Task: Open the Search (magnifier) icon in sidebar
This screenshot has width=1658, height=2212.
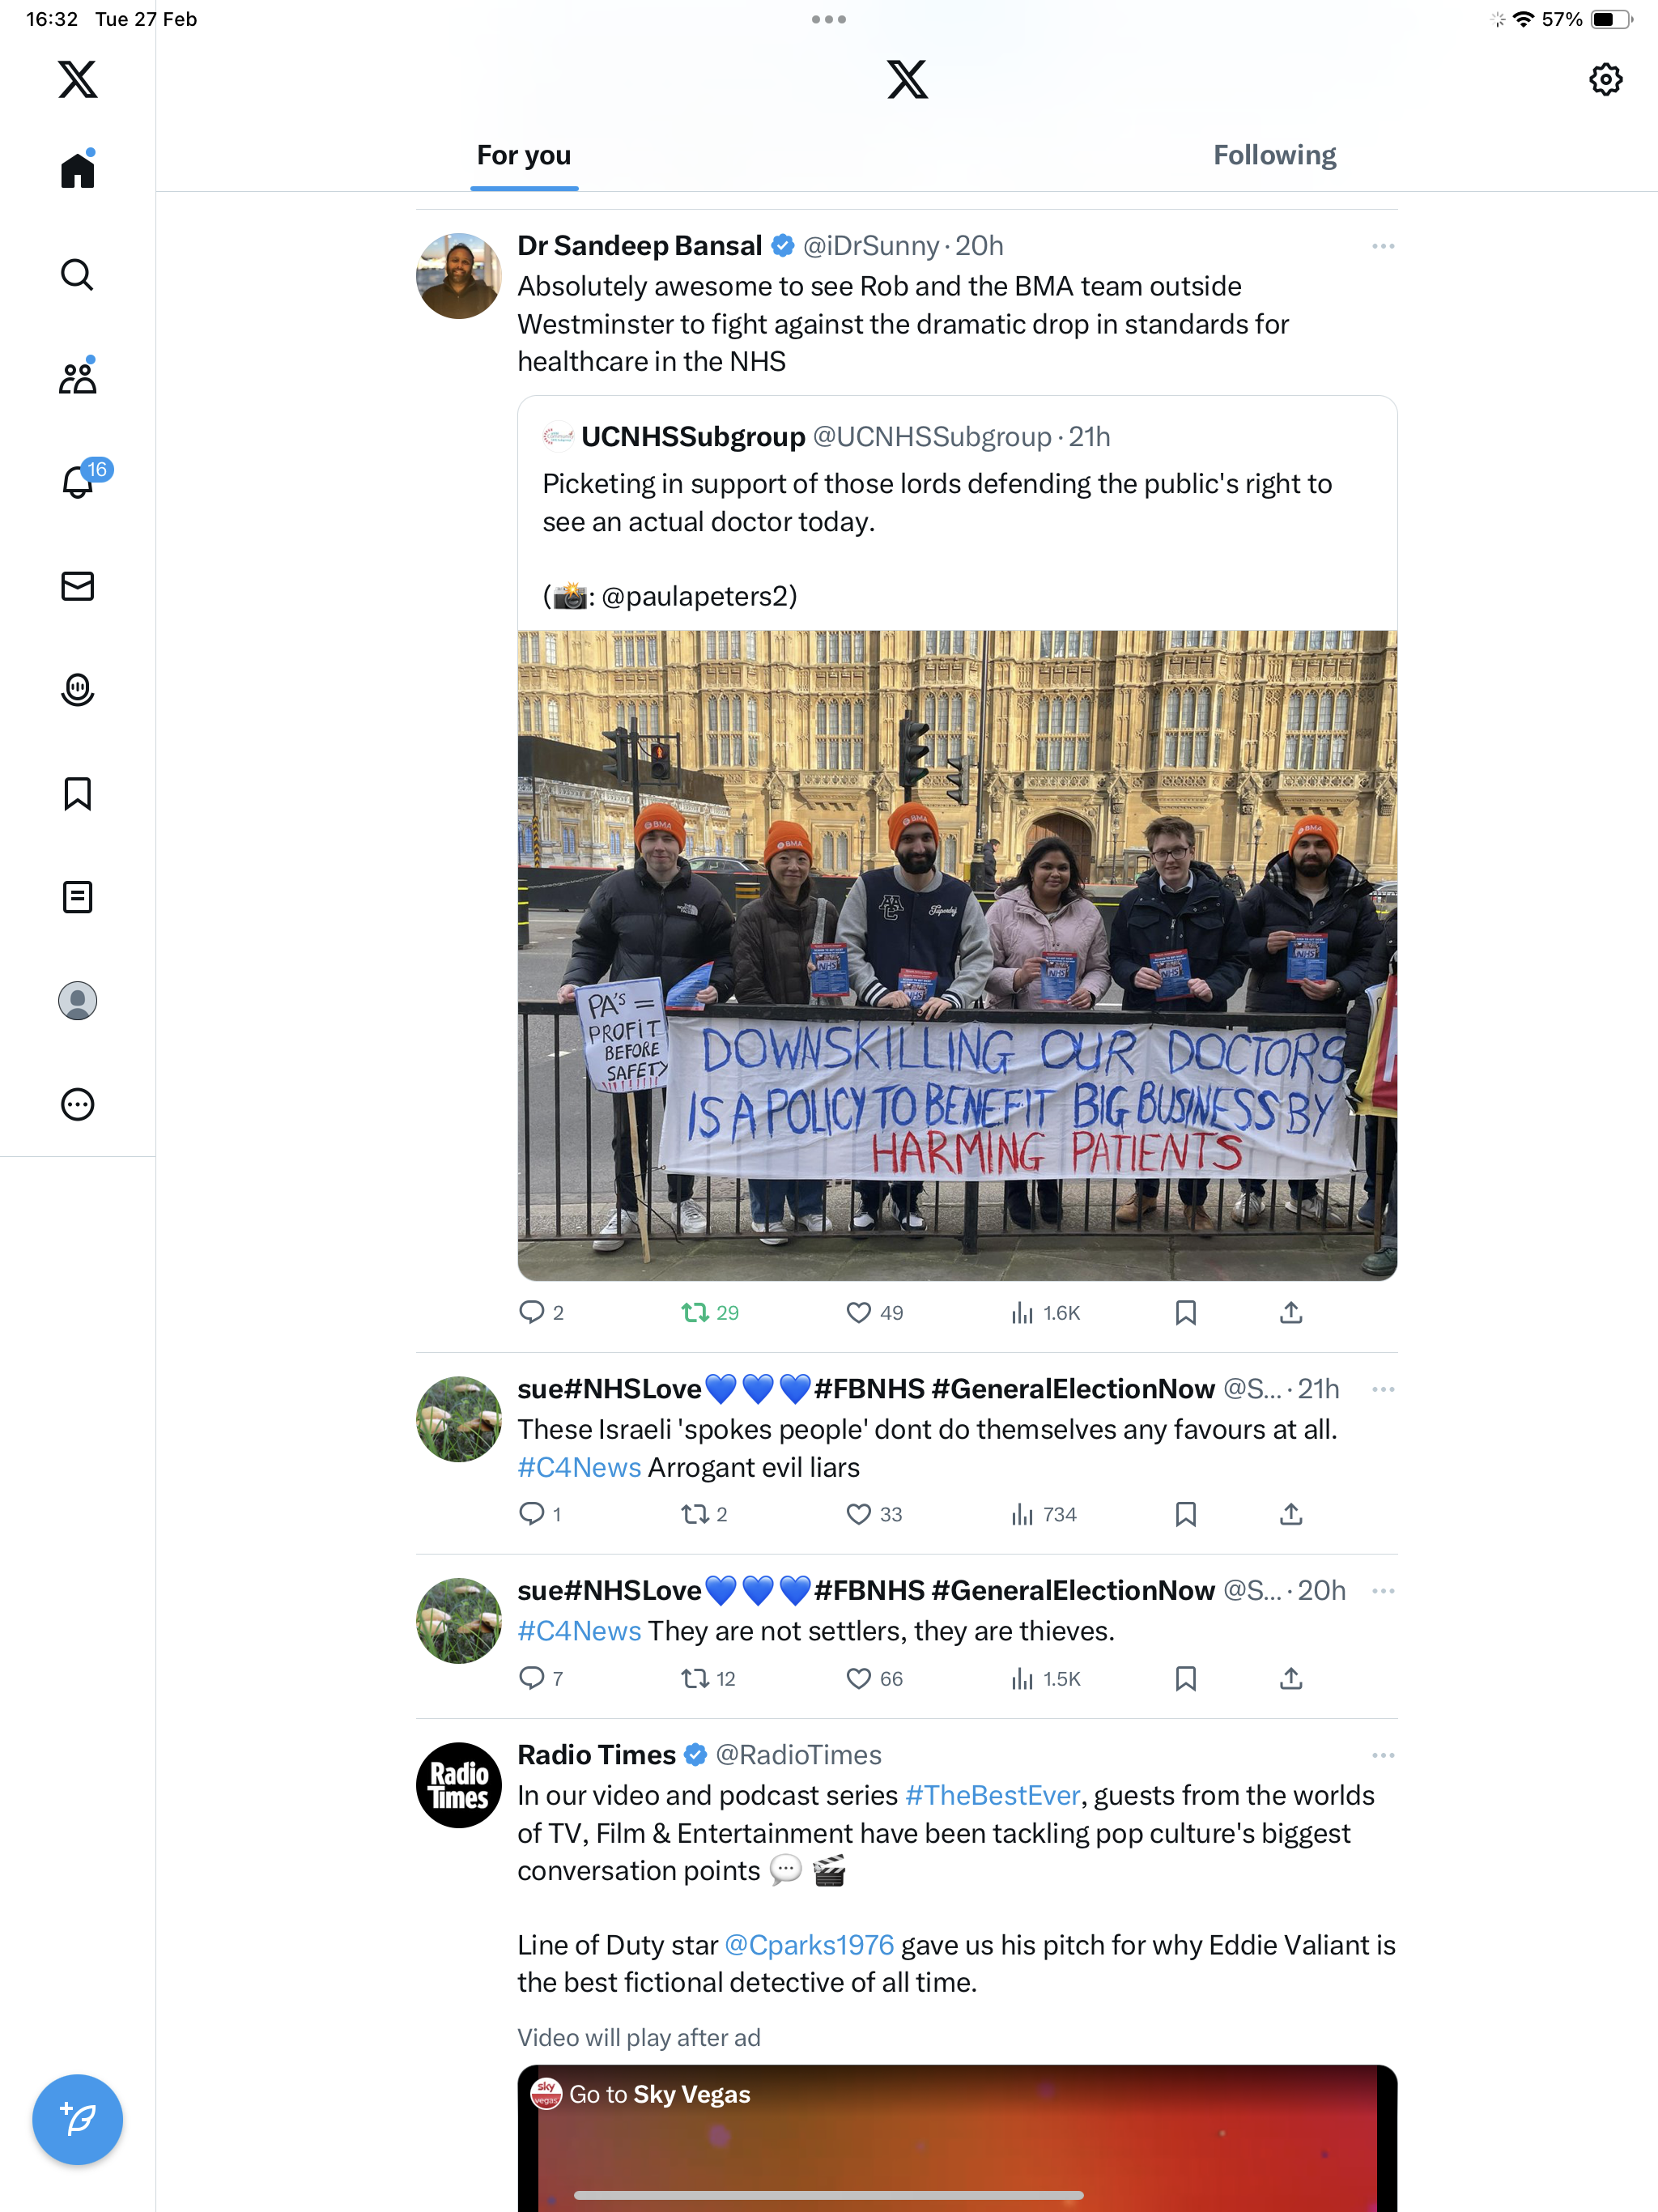Action: tap(77, 274)
